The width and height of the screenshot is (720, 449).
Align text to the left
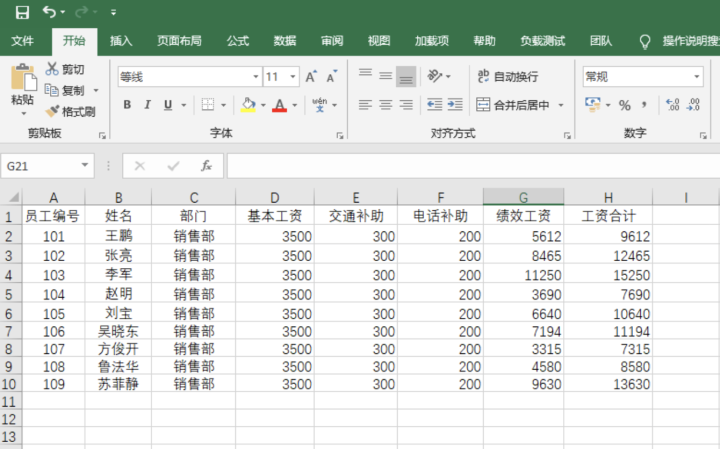point(366,105)
